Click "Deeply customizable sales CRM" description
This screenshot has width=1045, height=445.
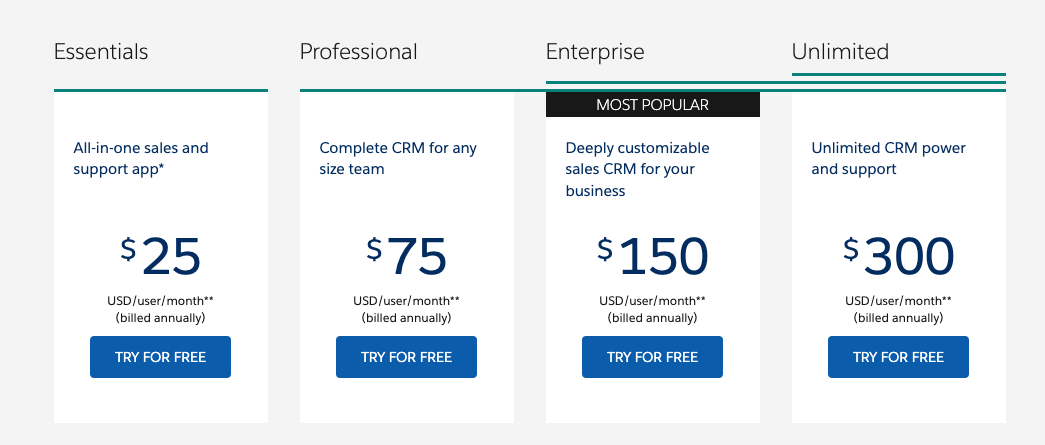tap(637, 169)
